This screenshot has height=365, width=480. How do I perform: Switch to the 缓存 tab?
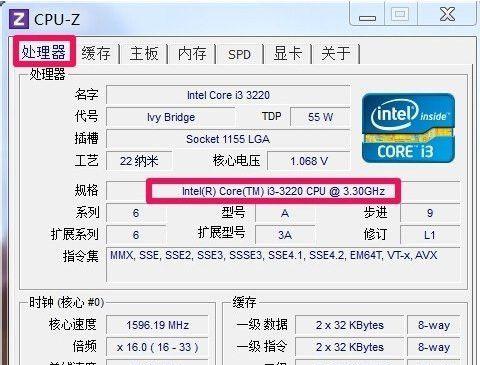click(x=96, y=53)
